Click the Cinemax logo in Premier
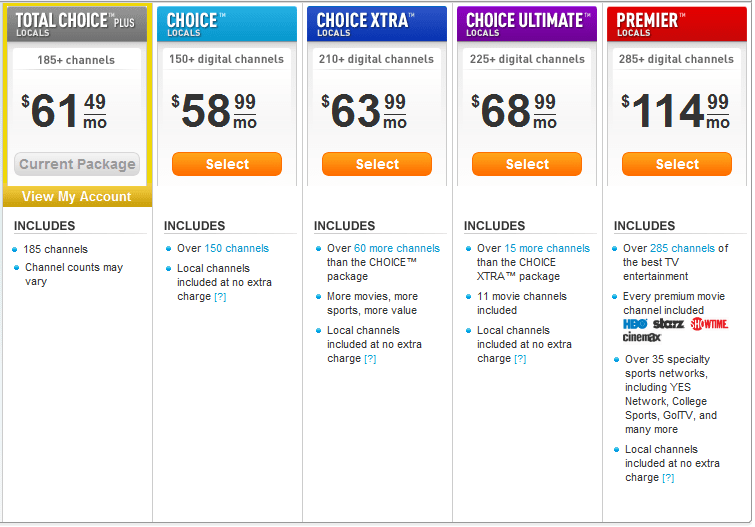Image resolution: width=755 pixels, height=527 pixels. [641, 337]
